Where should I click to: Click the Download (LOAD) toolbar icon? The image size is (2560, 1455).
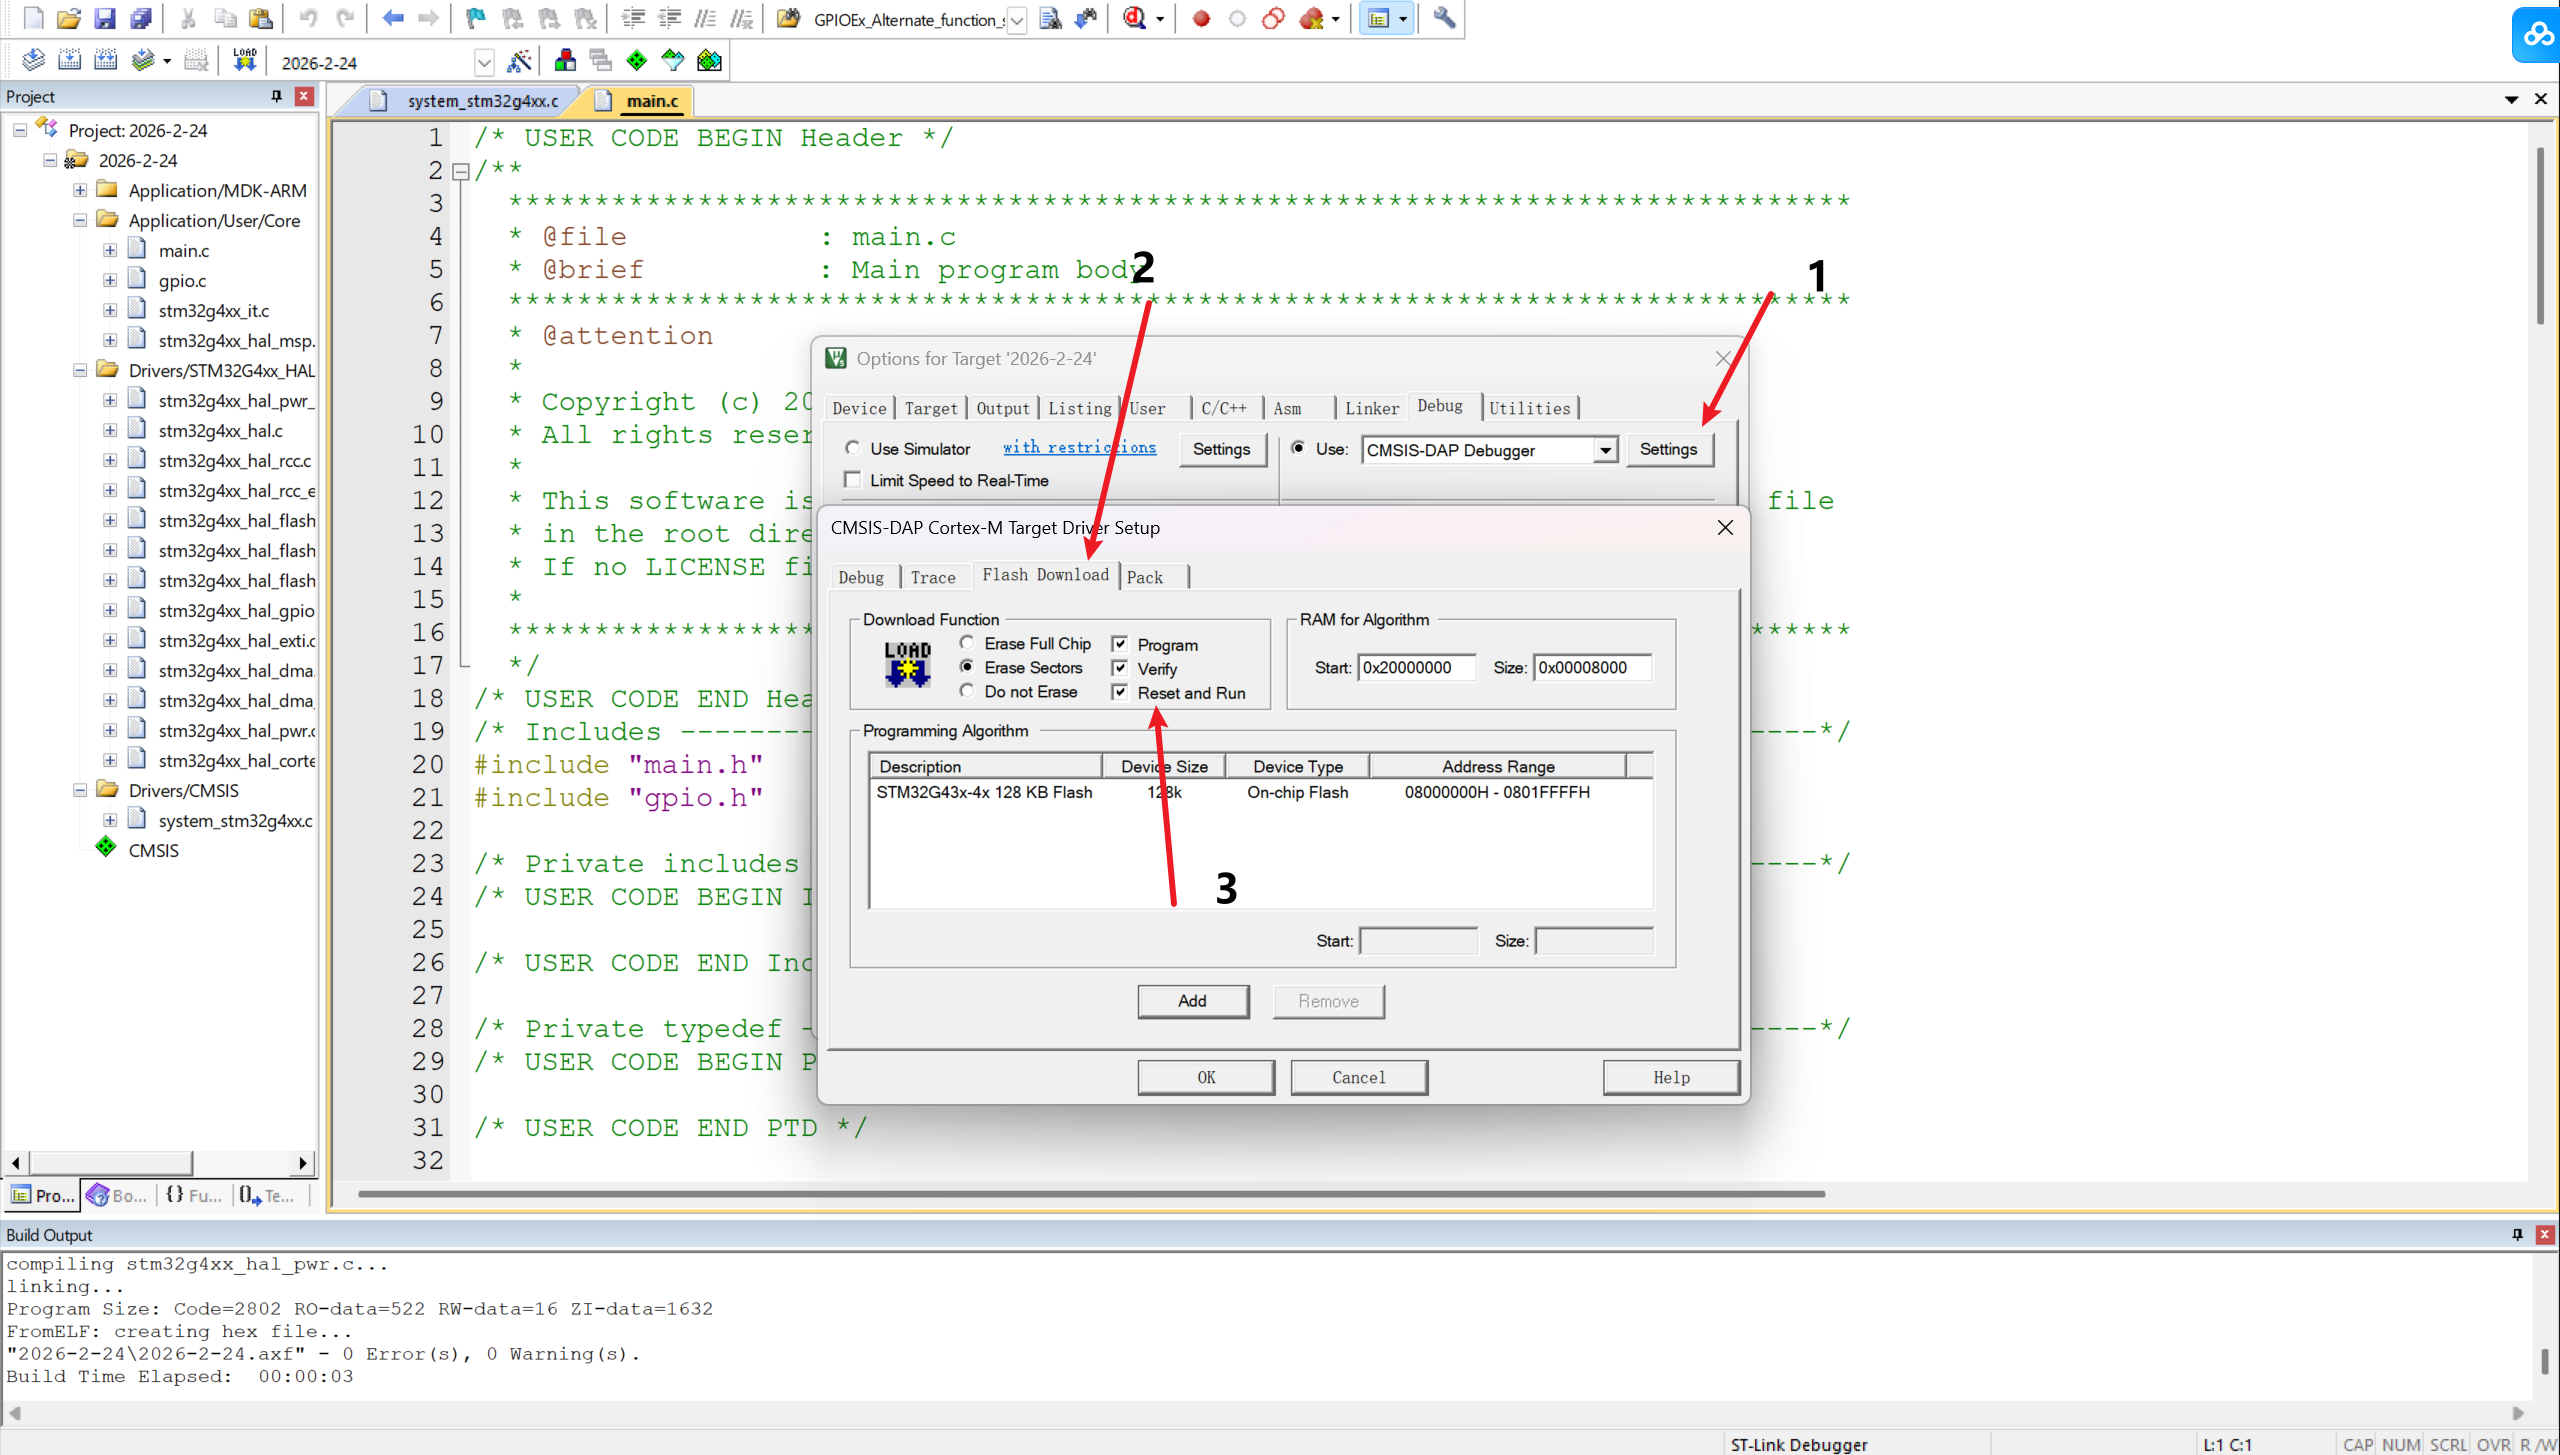pyautogui.click(x=244, y=61)
